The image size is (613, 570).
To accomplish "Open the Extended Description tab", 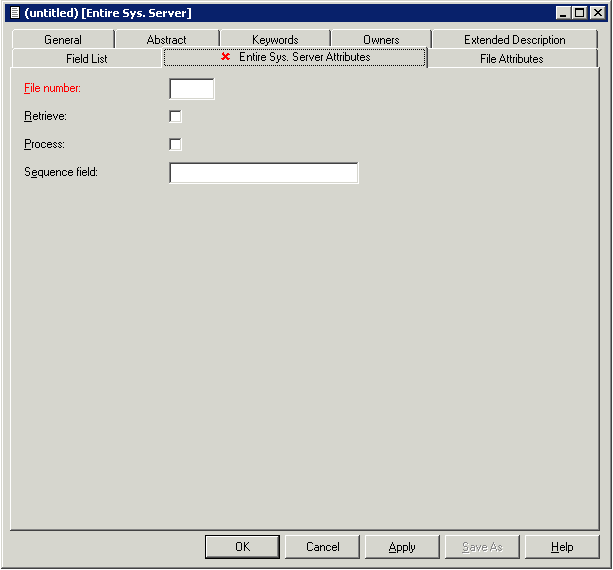I will pyautogui.click(x=514, y=40).
